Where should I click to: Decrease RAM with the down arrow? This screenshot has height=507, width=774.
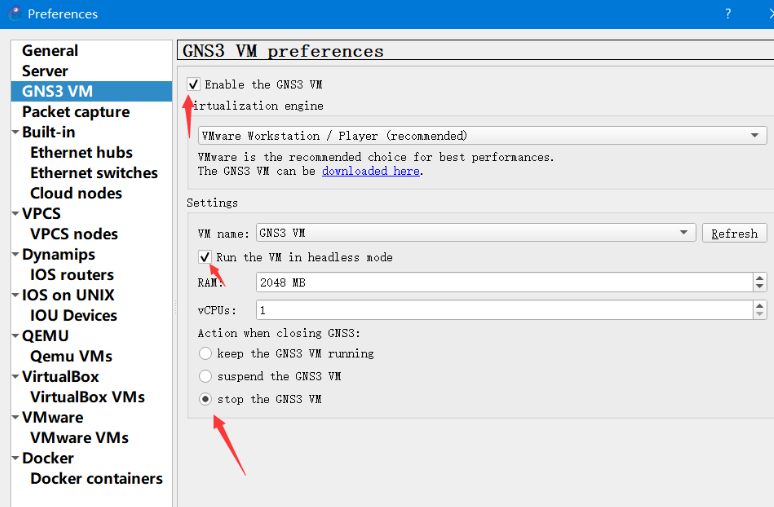(x=760, y=287)
